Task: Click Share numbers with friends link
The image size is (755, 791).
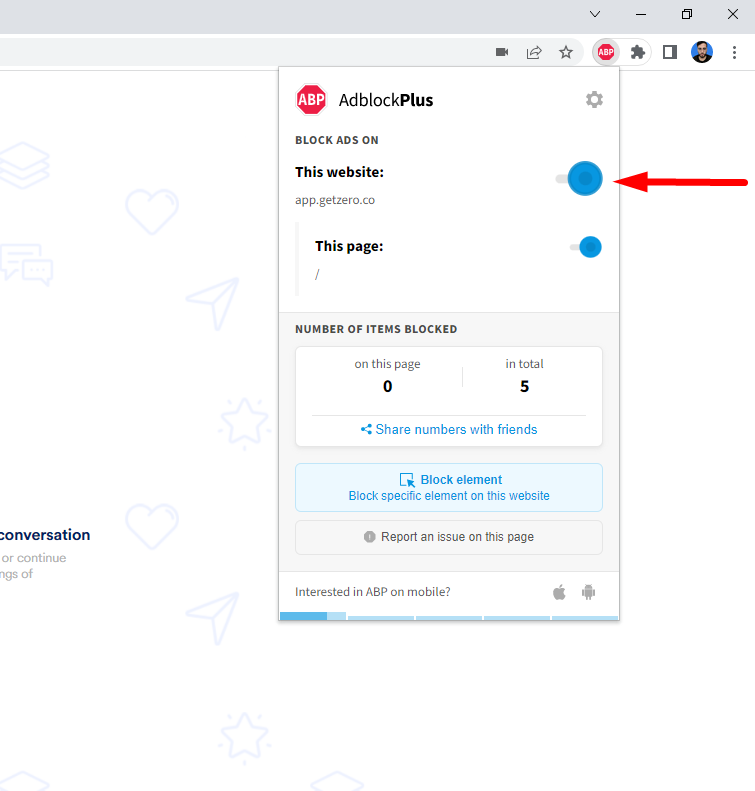Action: tap(449, 429)
